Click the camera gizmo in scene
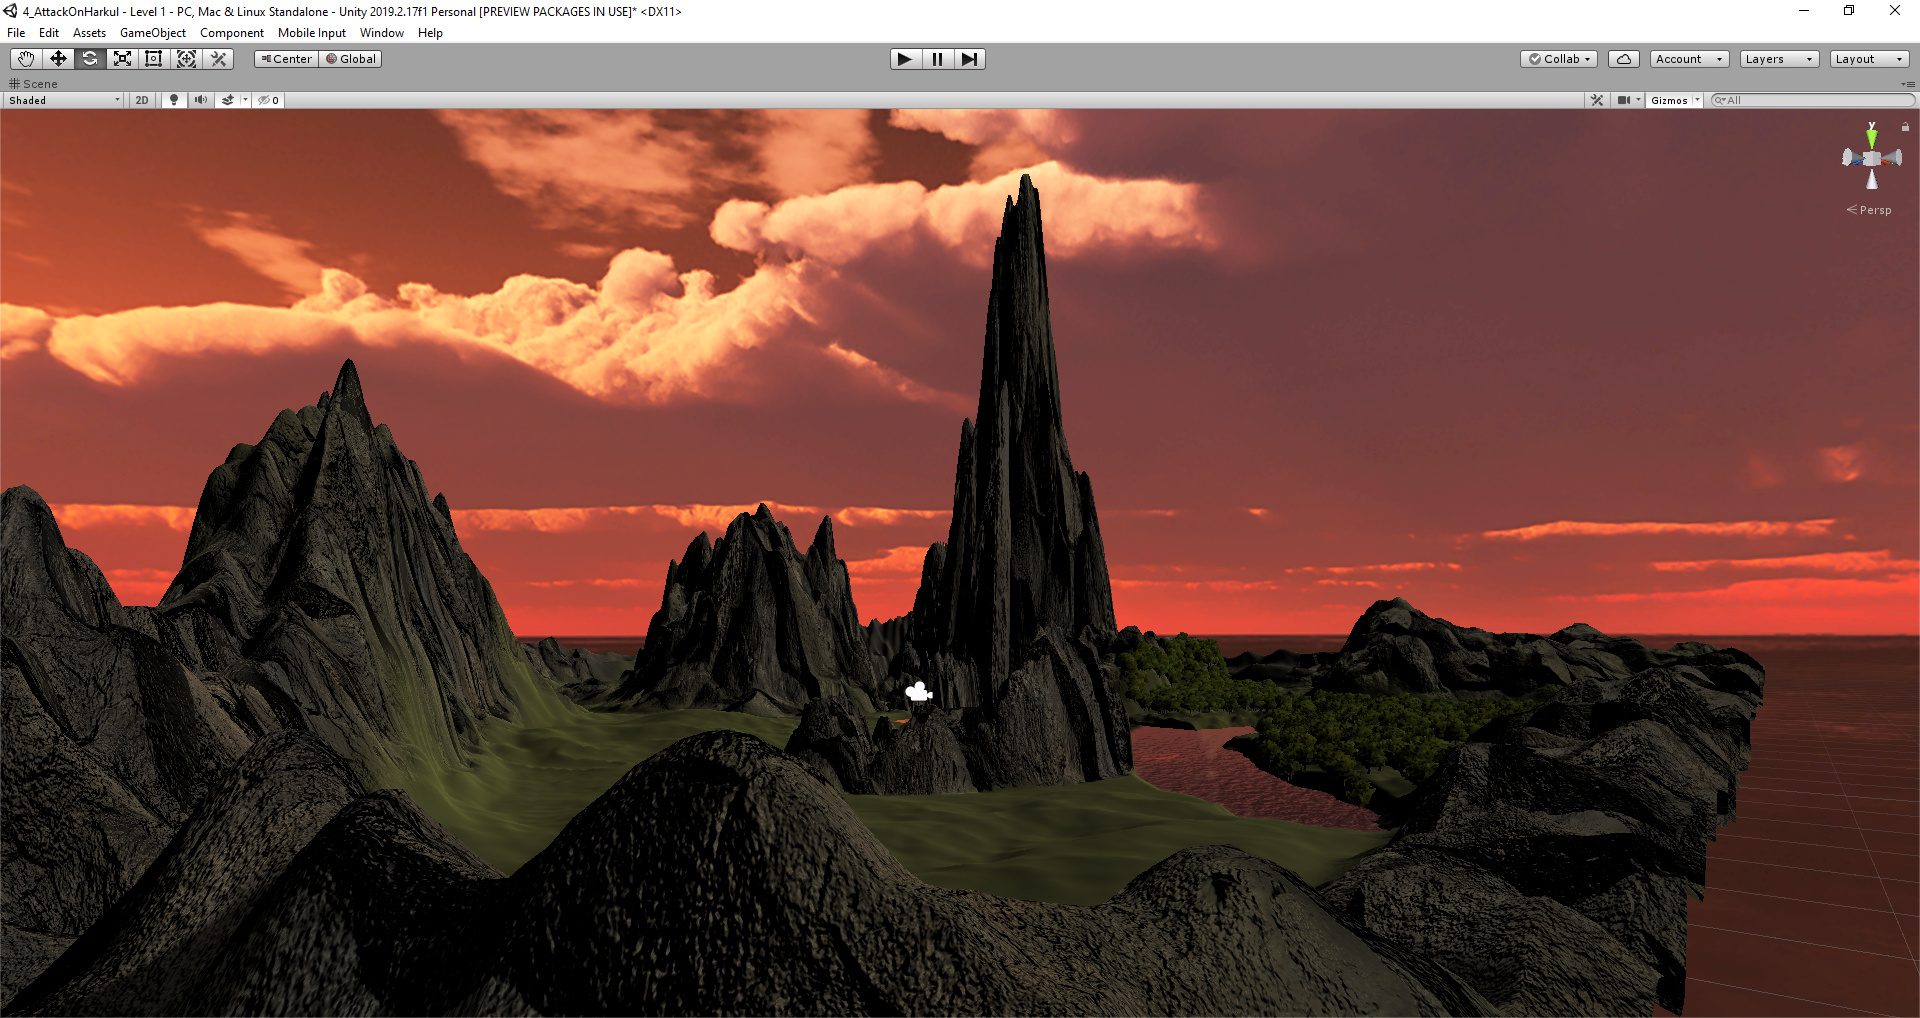 click(x=918, y=692)
